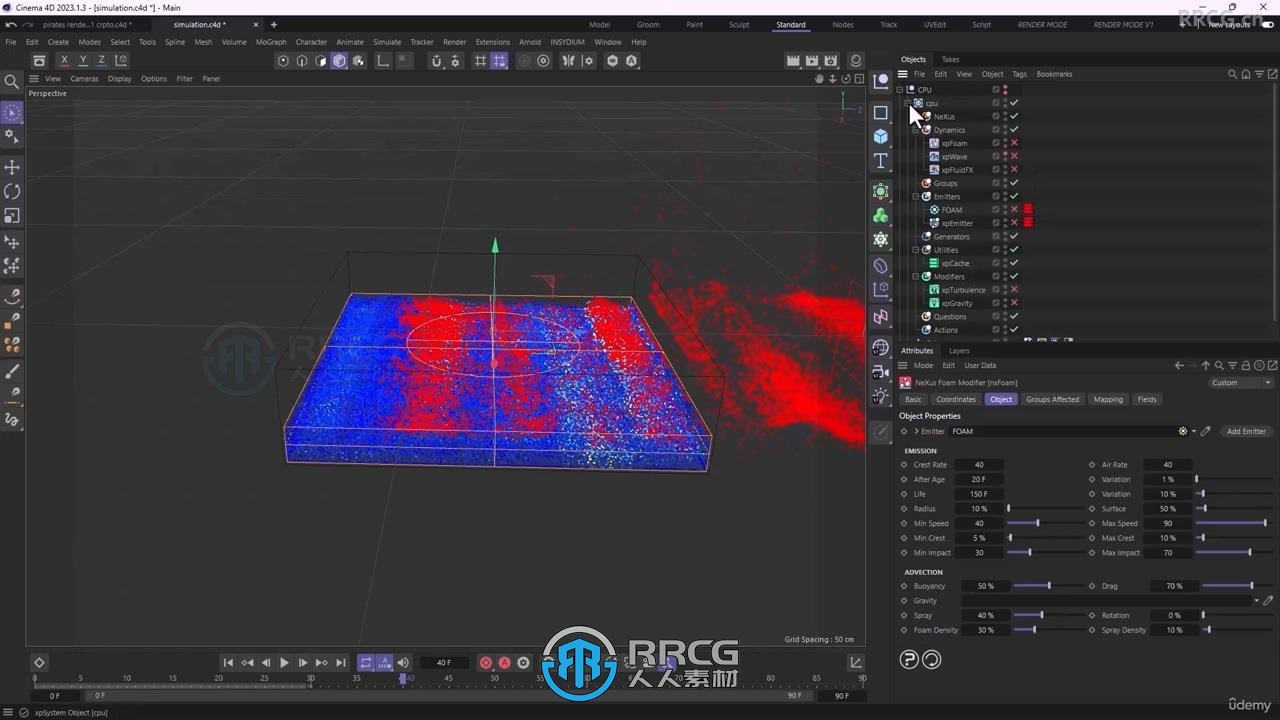Click the Null object icon in palette
Screen dimensions: 1280x720
[881, 81]
